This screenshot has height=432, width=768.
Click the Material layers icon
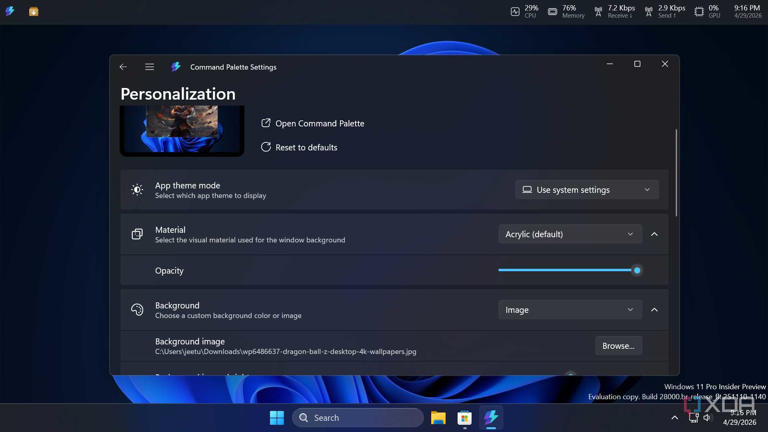(137, 234)
